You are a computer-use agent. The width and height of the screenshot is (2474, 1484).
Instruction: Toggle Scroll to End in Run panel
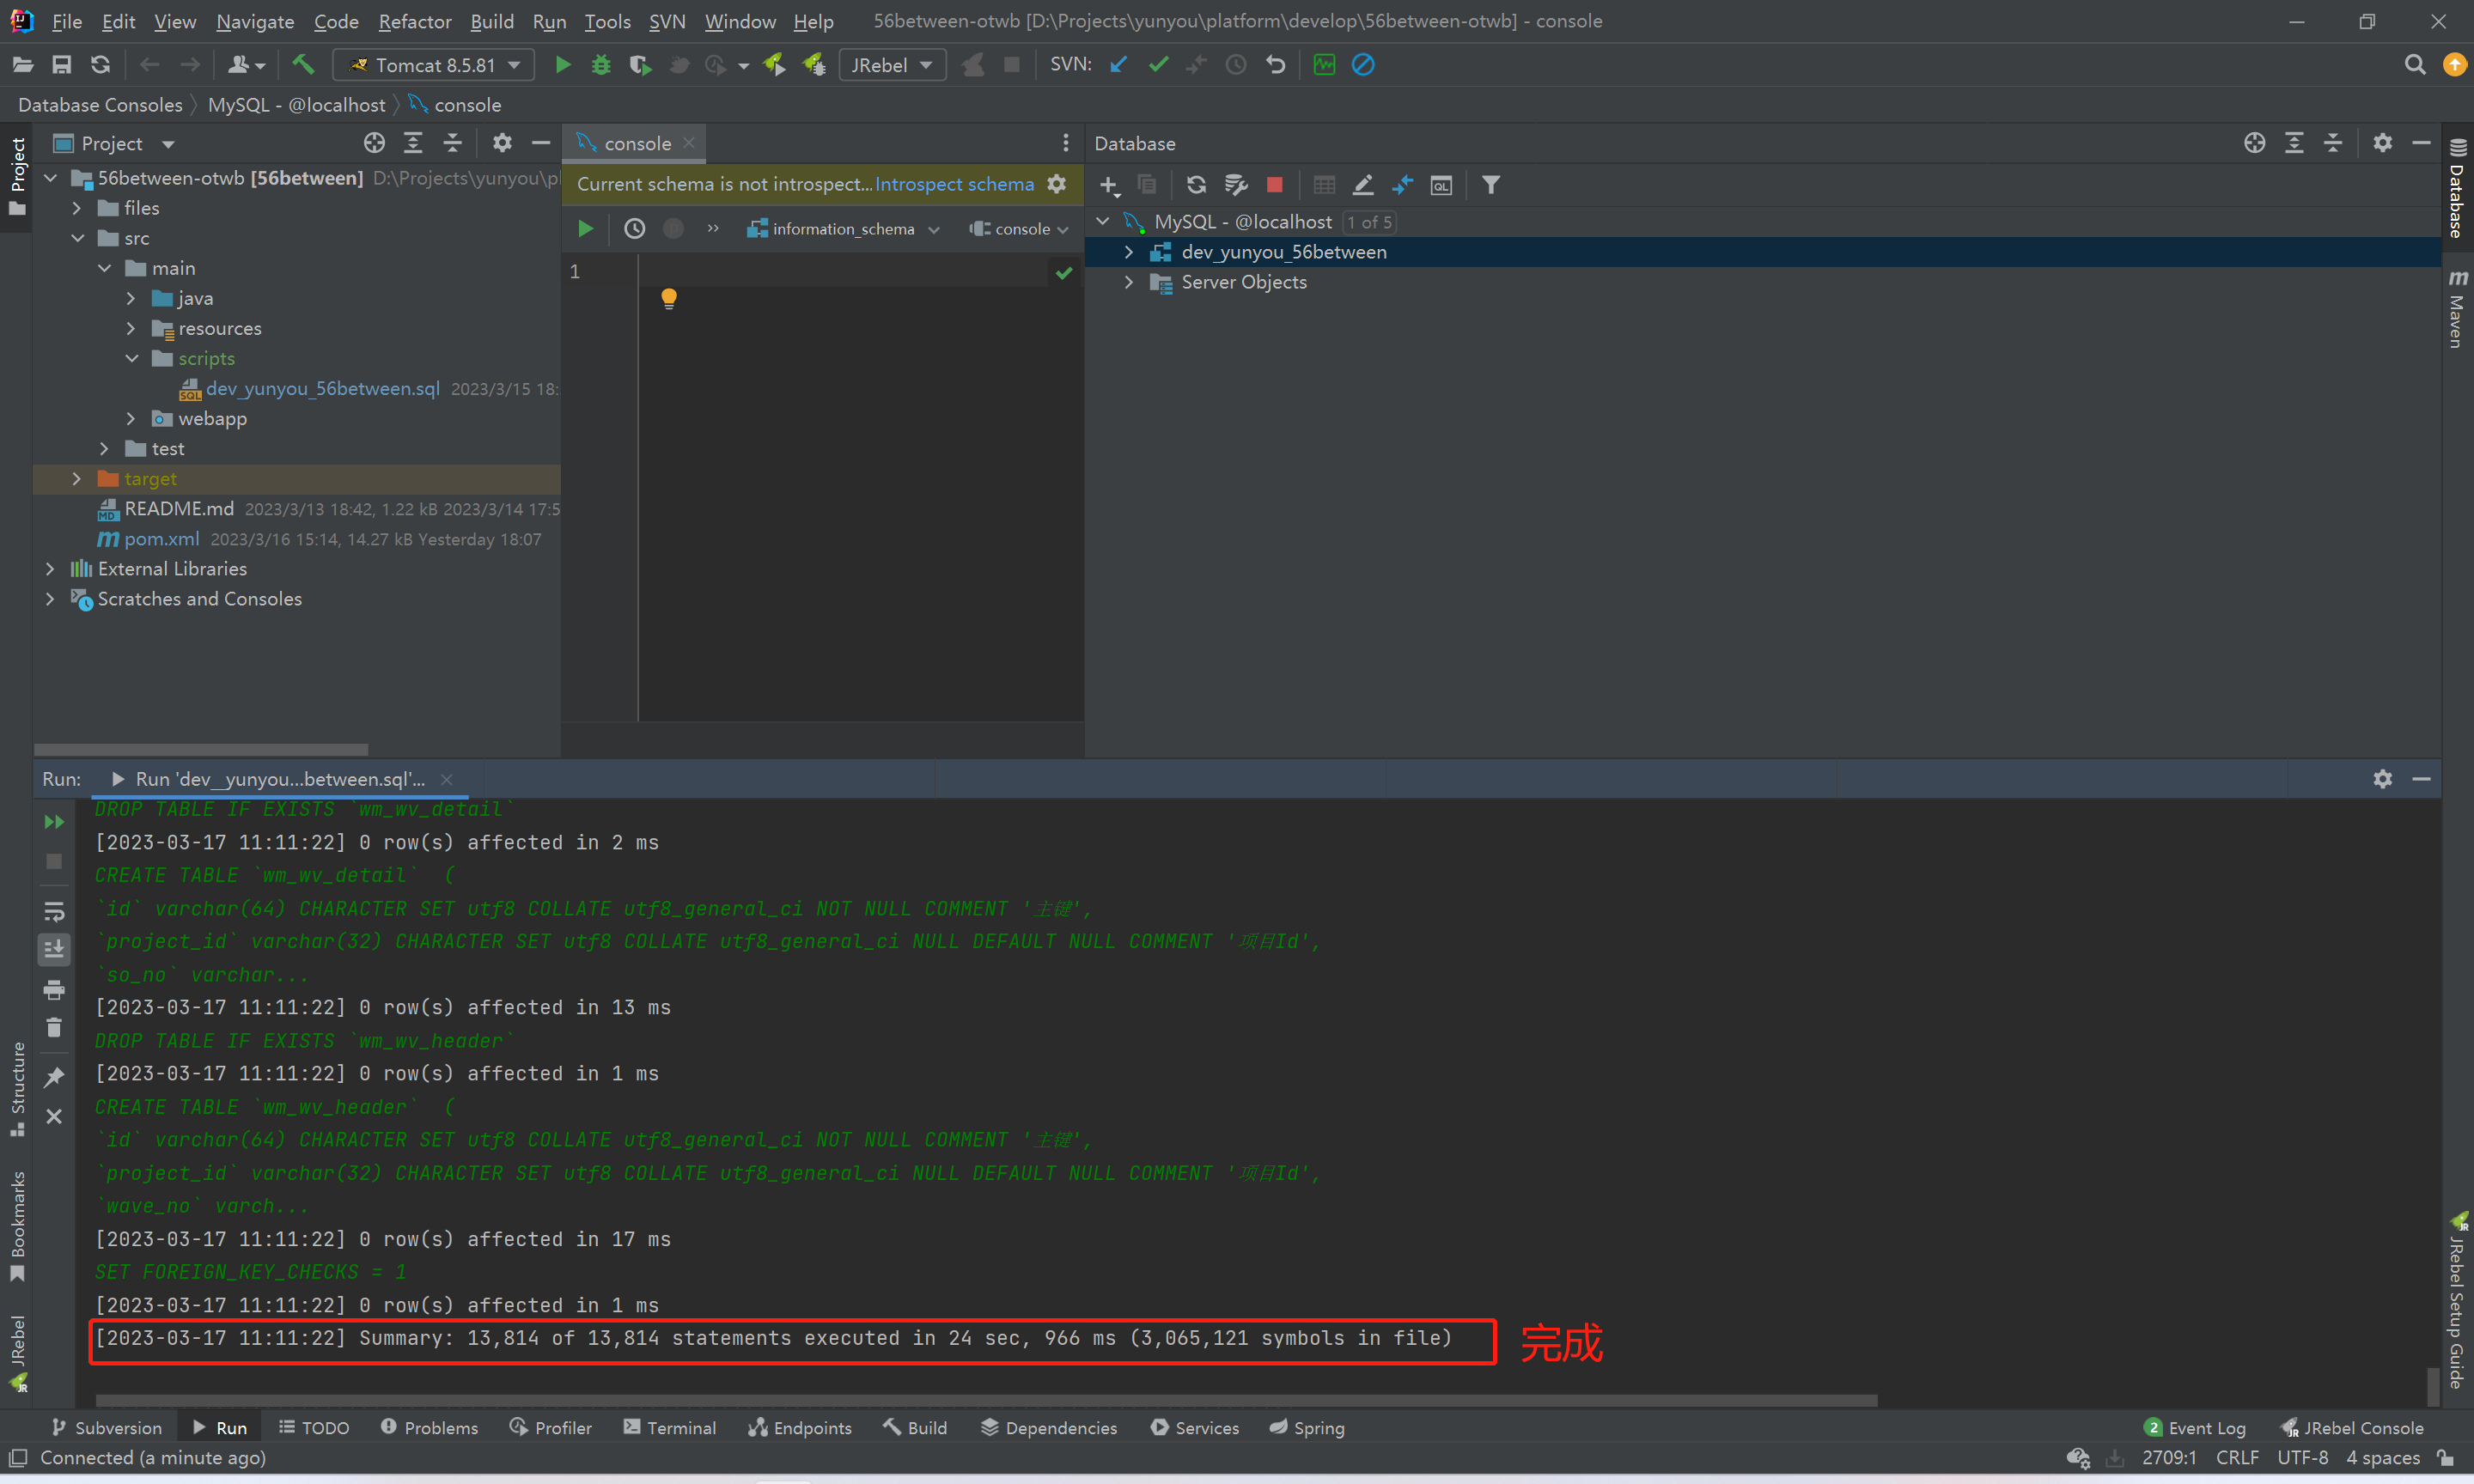pyautogui.click(x=54, y=950)
